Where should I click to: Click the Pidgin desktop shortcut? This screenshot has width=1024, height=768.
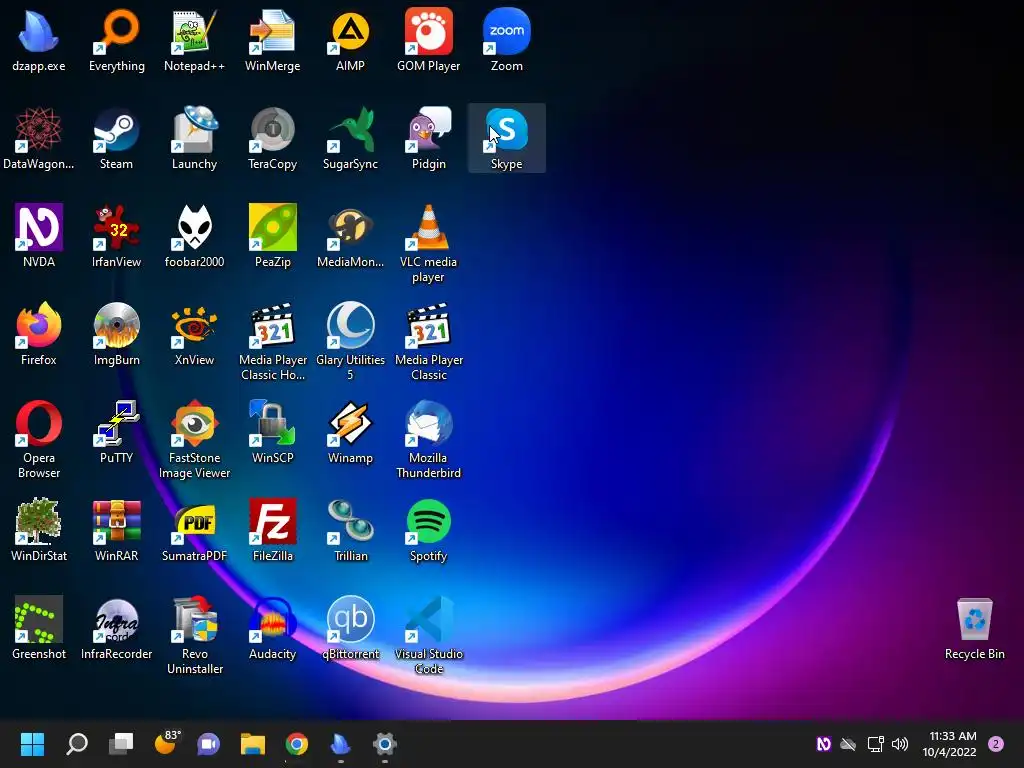[x=428, y=137]
